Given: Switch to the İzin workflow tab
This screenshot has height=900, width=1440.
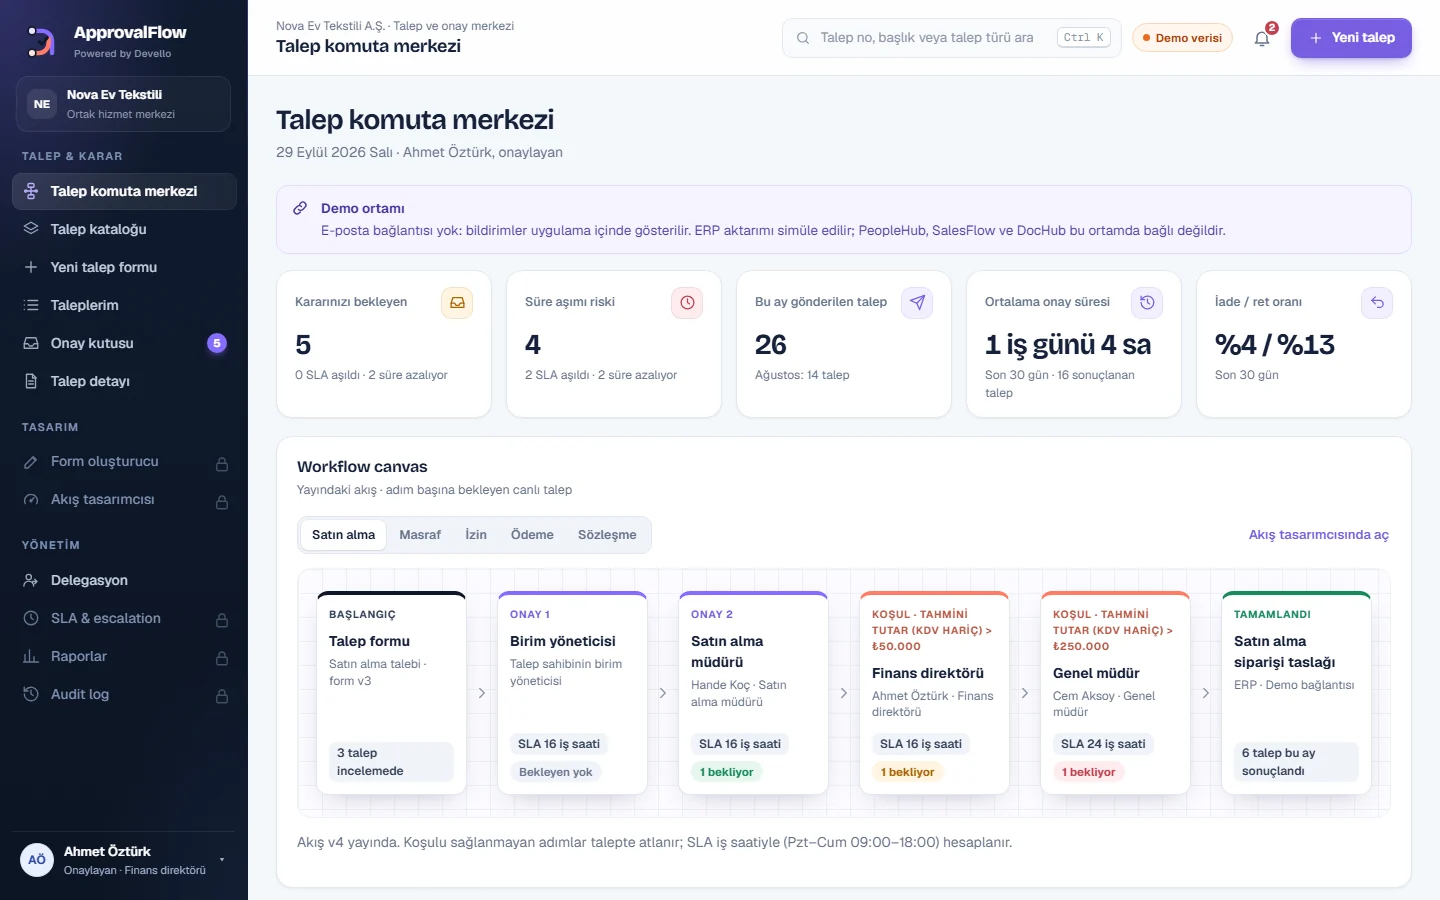Looking at the screenshot, I should point(476,535).
